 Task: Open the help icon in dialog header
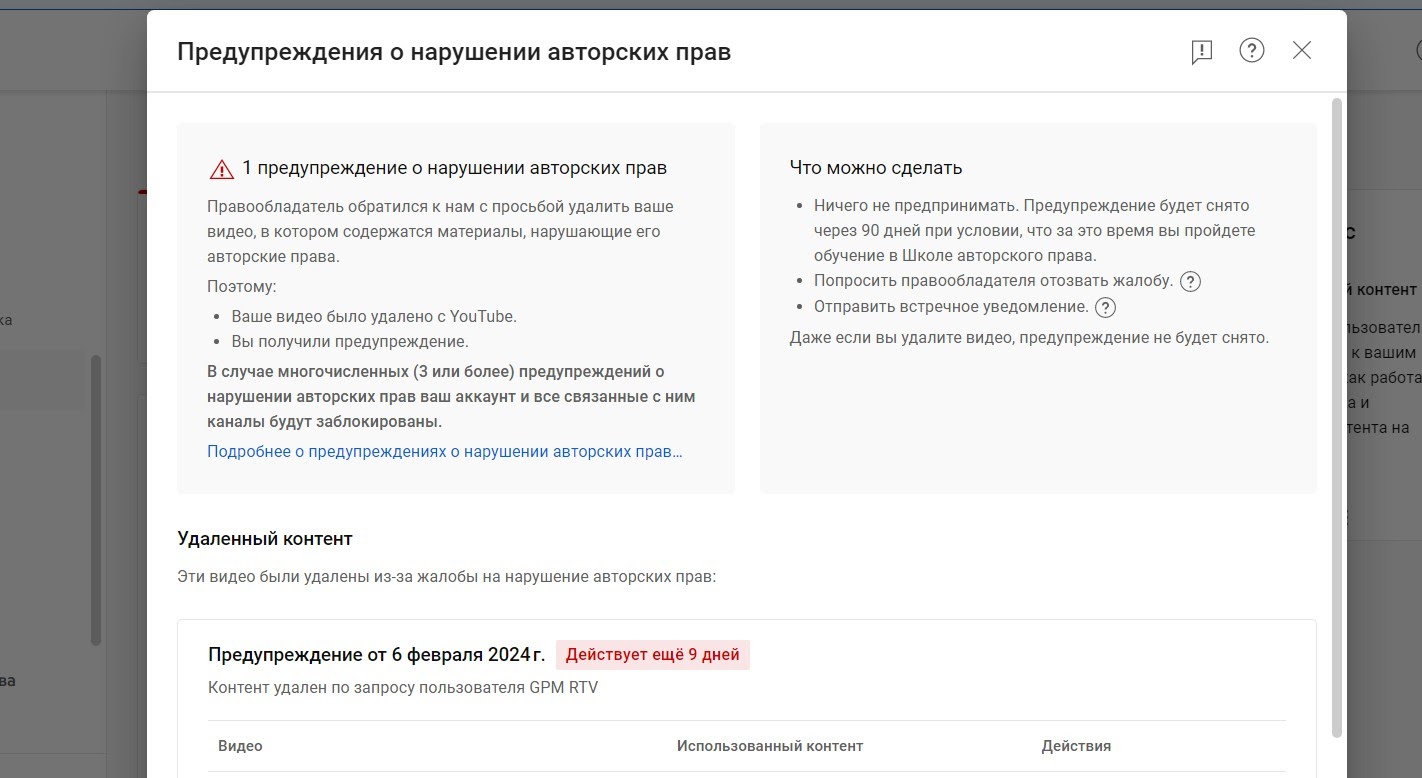1252,50
